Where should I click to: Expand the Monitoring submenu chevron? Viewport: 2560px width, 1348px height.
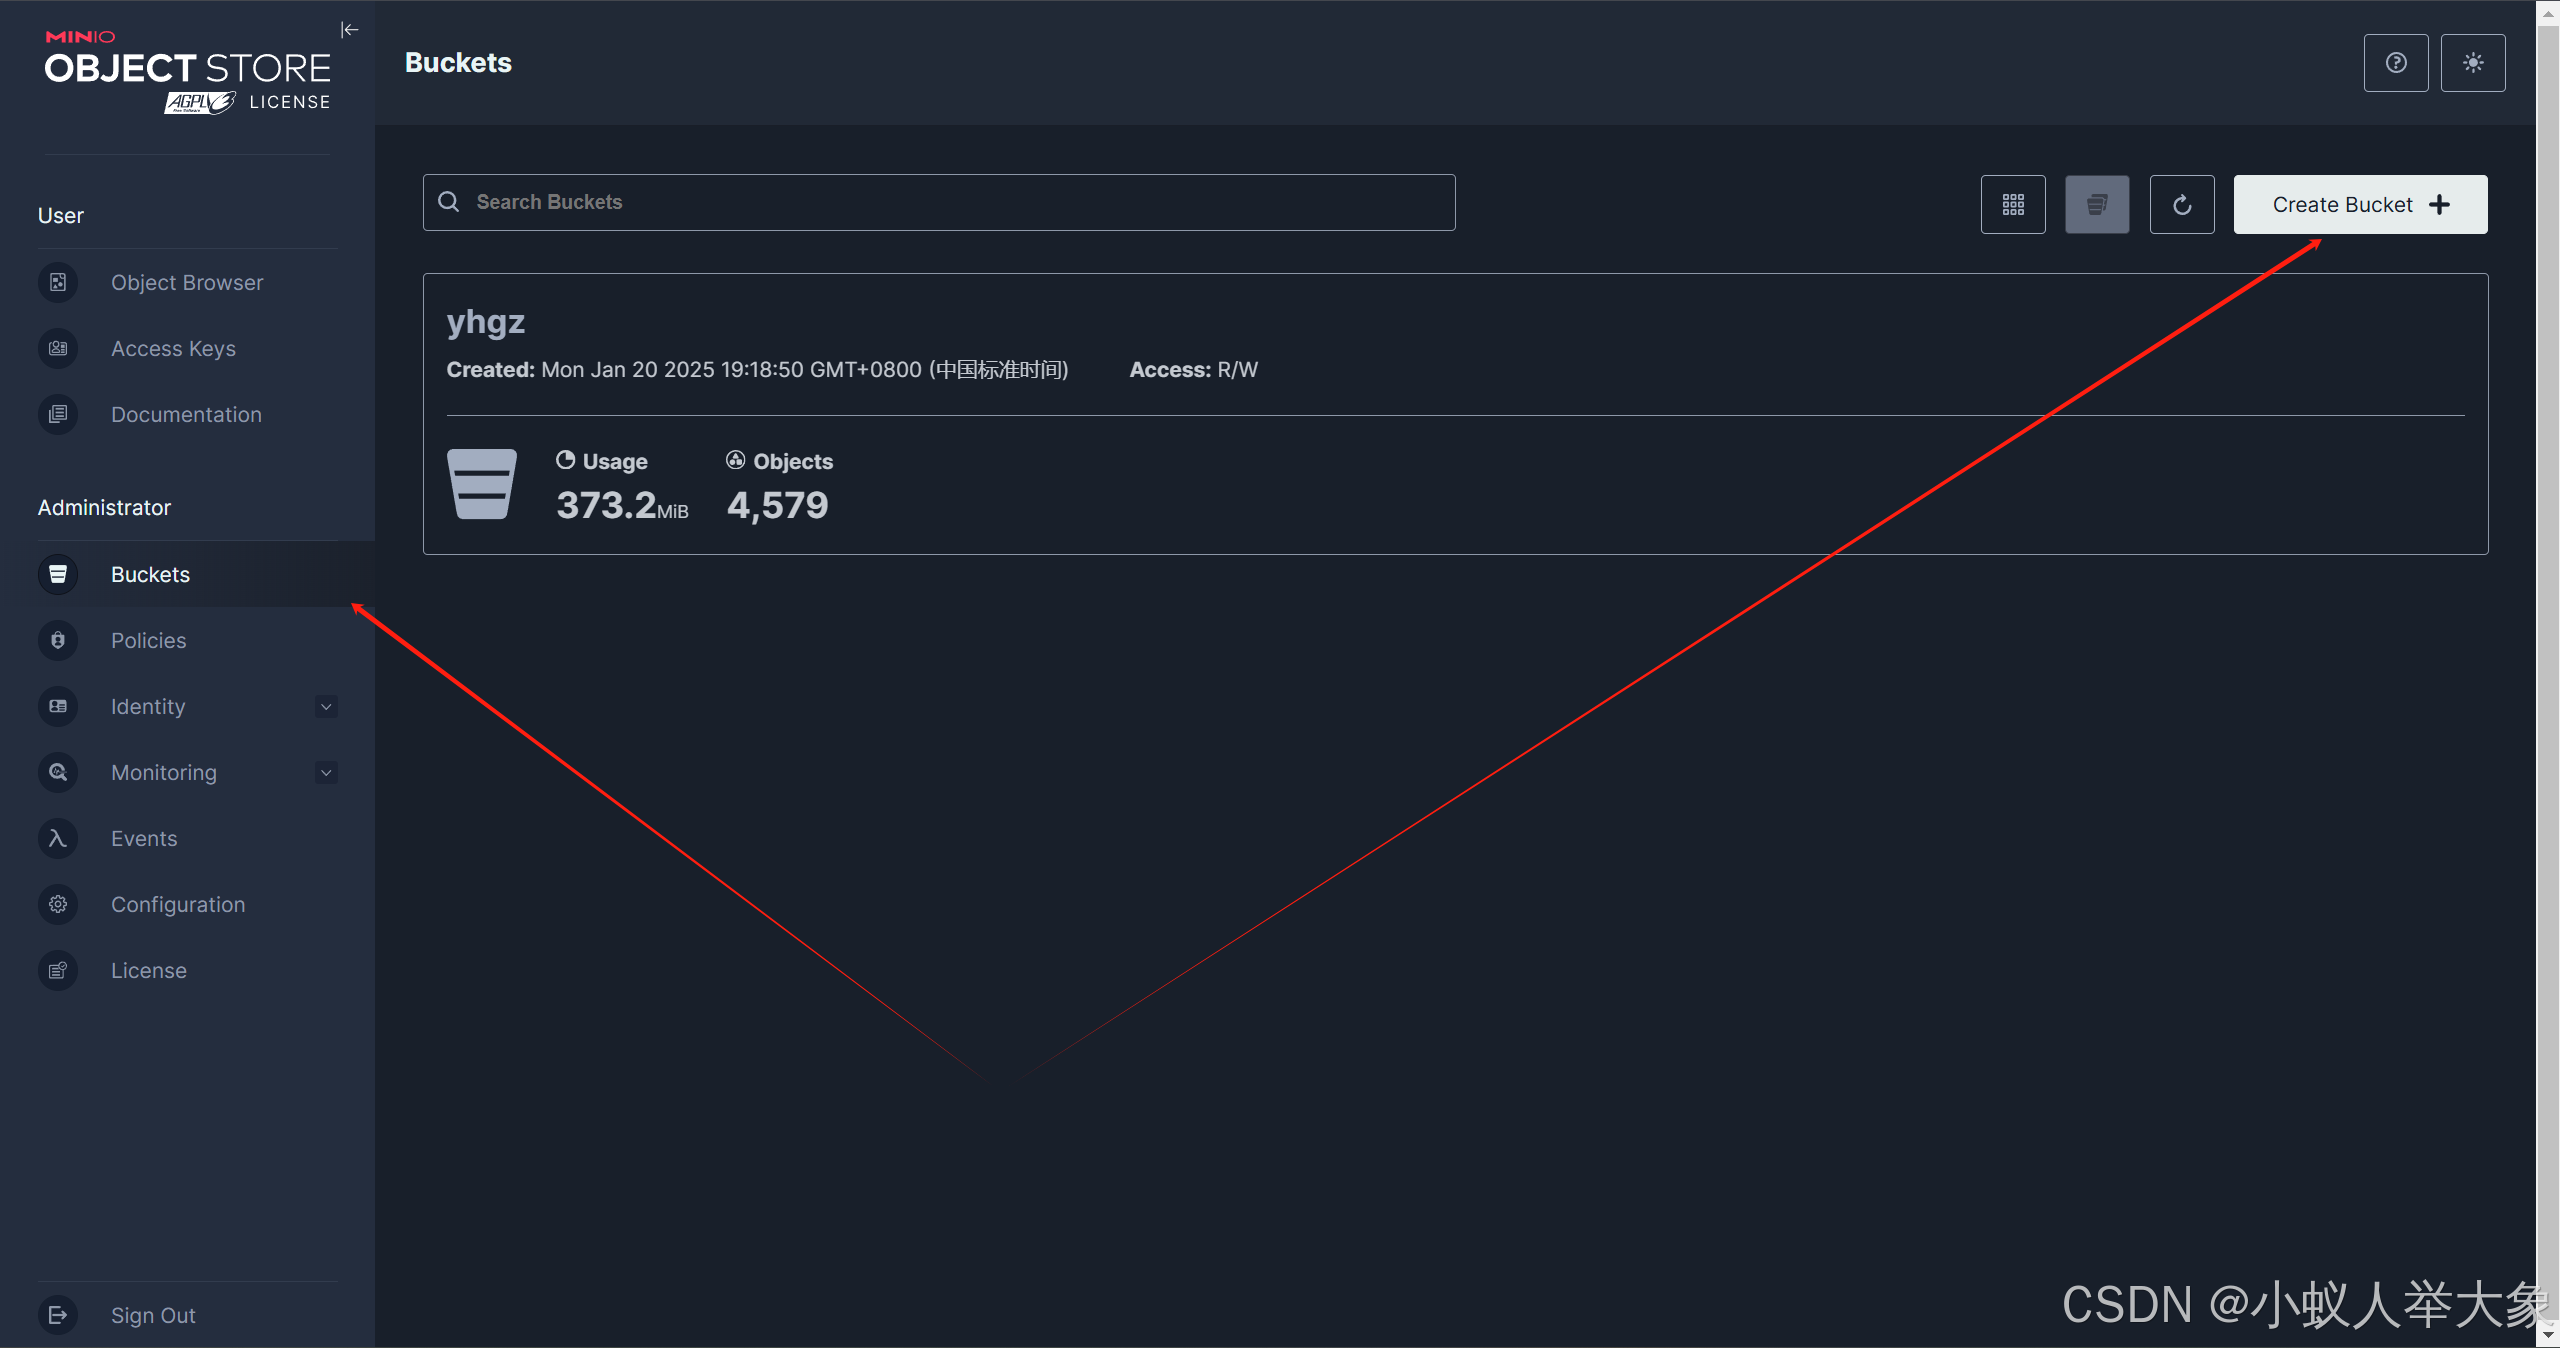pyautogui.click(x=326, y=773)
